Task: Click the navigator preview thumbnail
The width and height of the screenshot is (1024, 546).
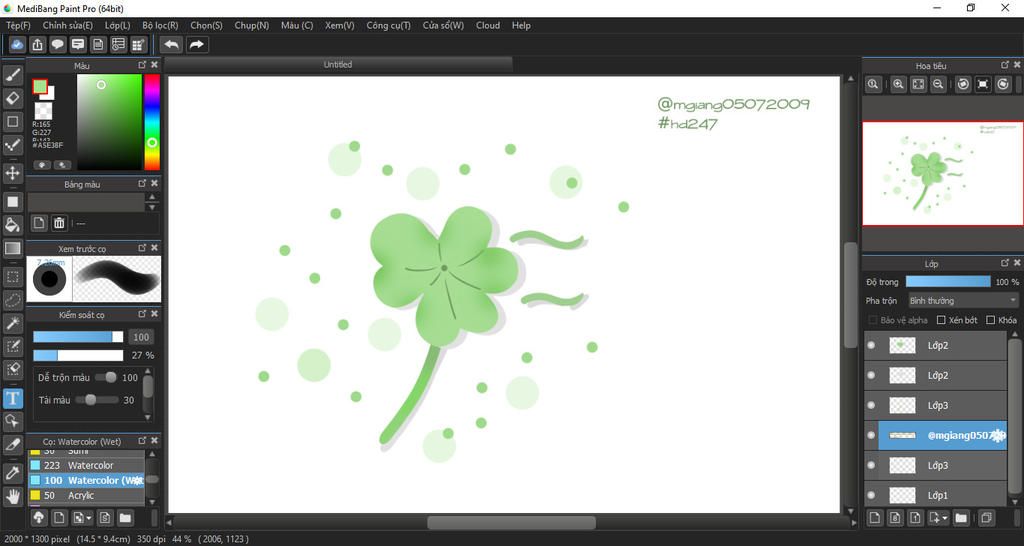Action: [942, 174]
